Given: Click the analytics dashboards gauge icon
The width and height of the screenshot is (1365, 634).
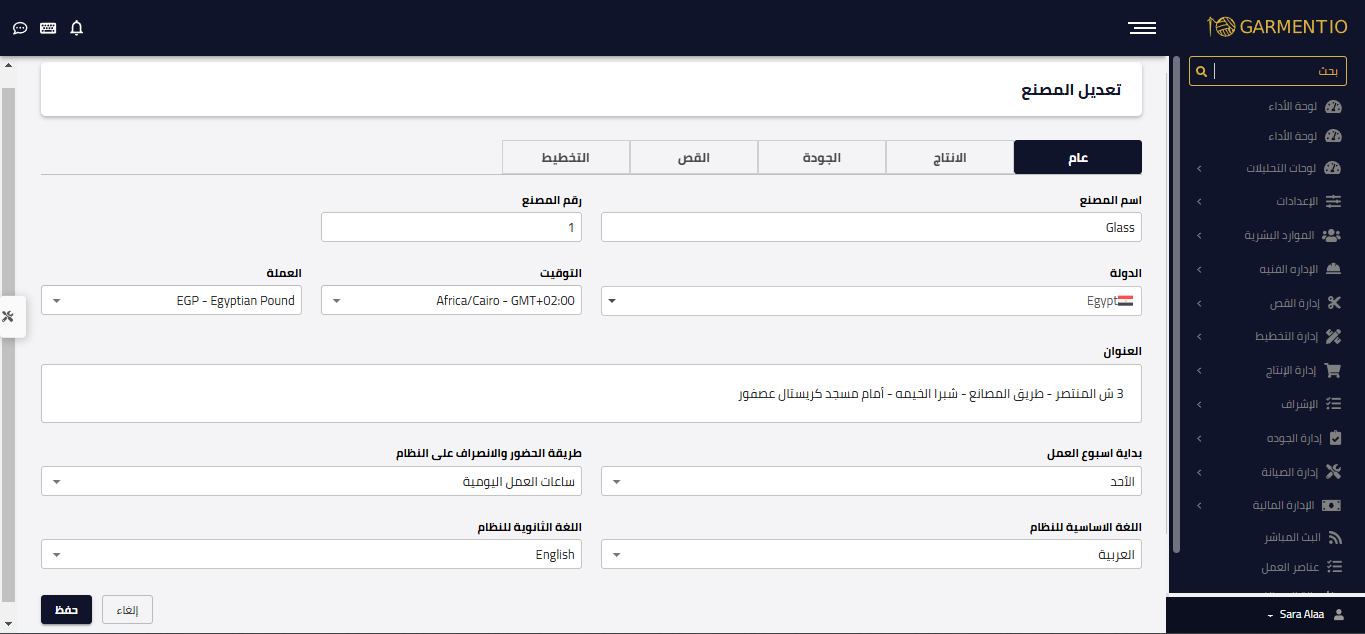Looking at the screenshot, I should [x=1332, y=168].
